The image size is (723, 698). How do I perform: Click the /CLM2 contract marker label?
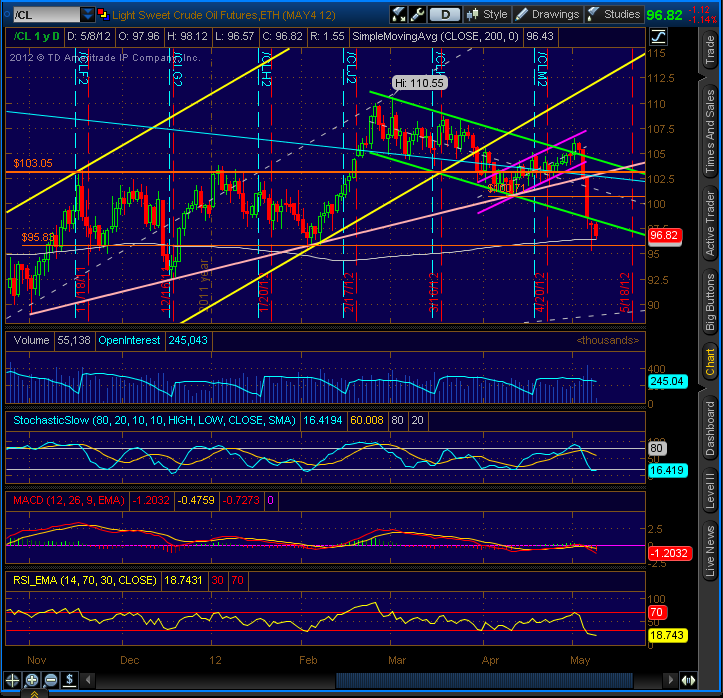click(x=541, y=69)
